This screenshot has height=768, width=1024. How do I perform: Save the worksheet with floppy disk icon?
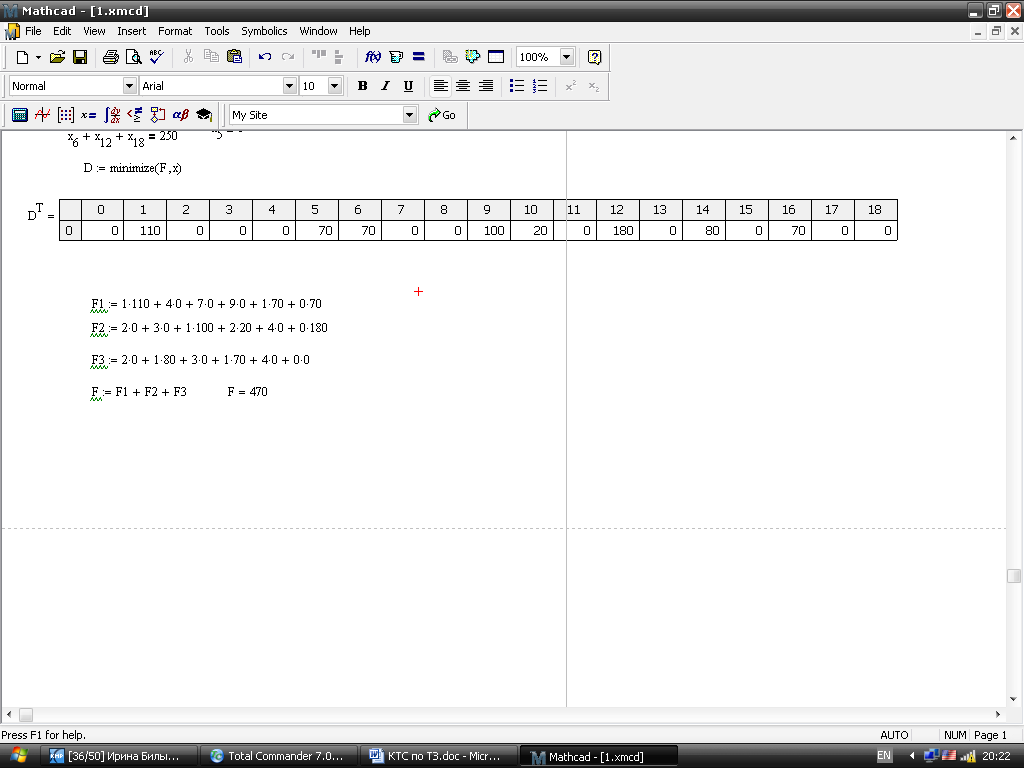(80, 57)
